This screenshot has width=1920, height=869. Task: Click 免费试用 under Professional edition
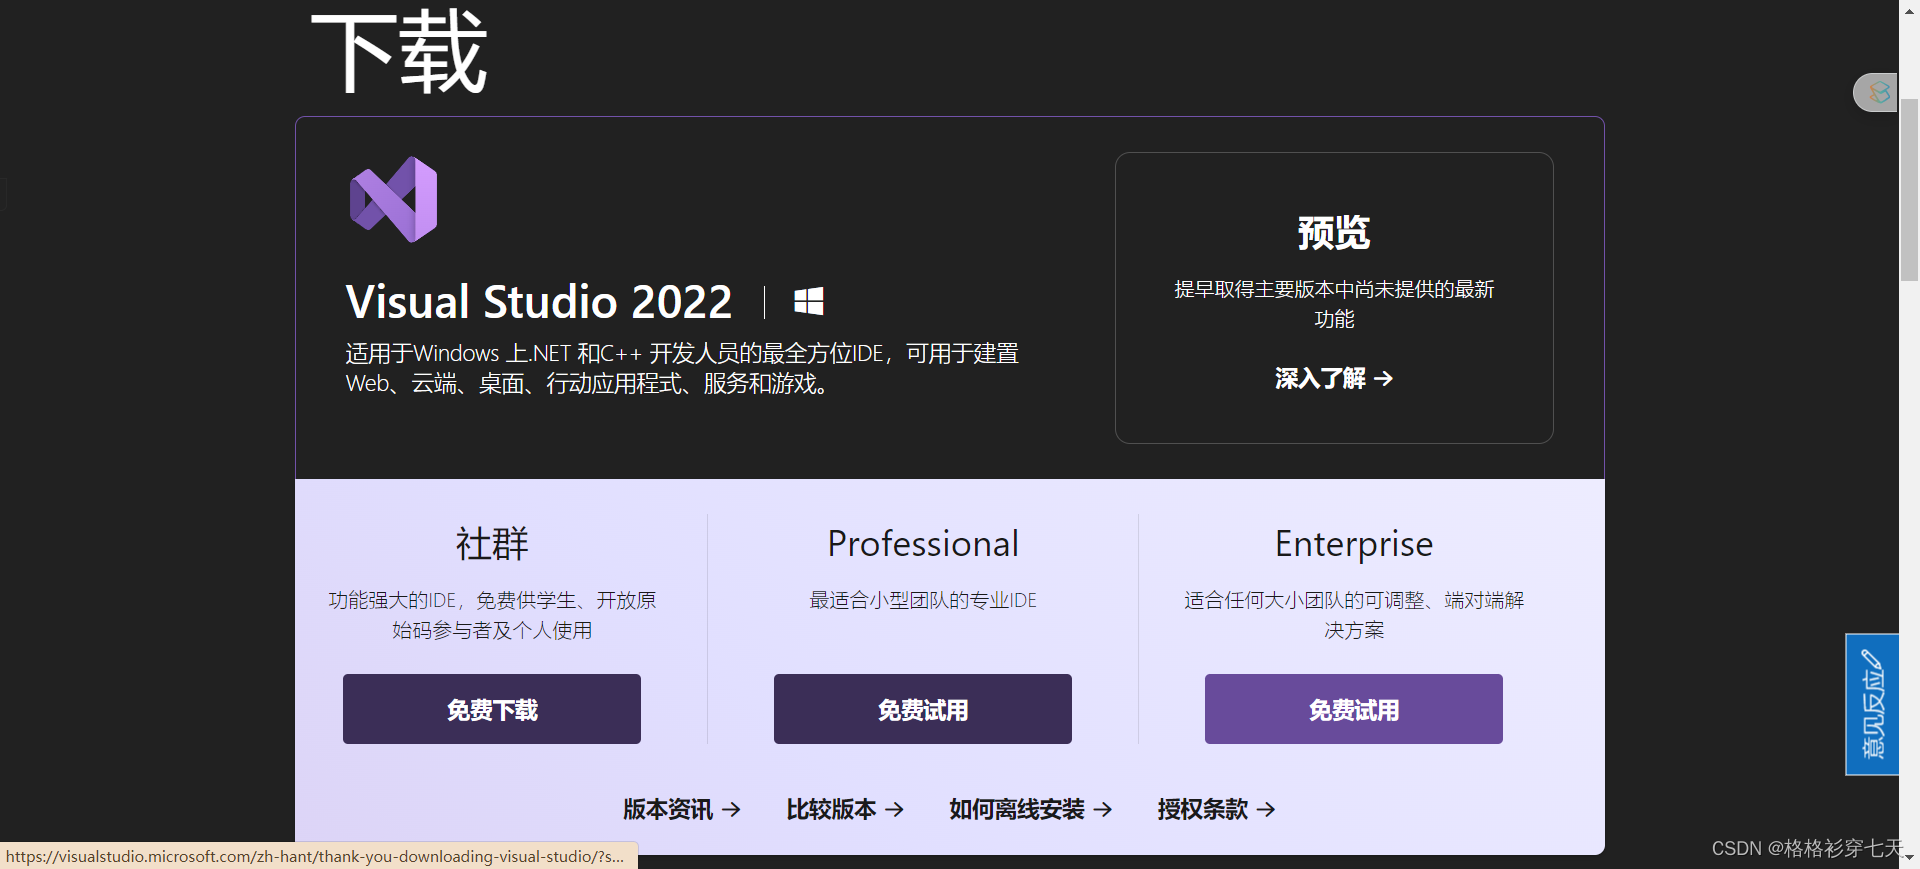pos(923,709)
